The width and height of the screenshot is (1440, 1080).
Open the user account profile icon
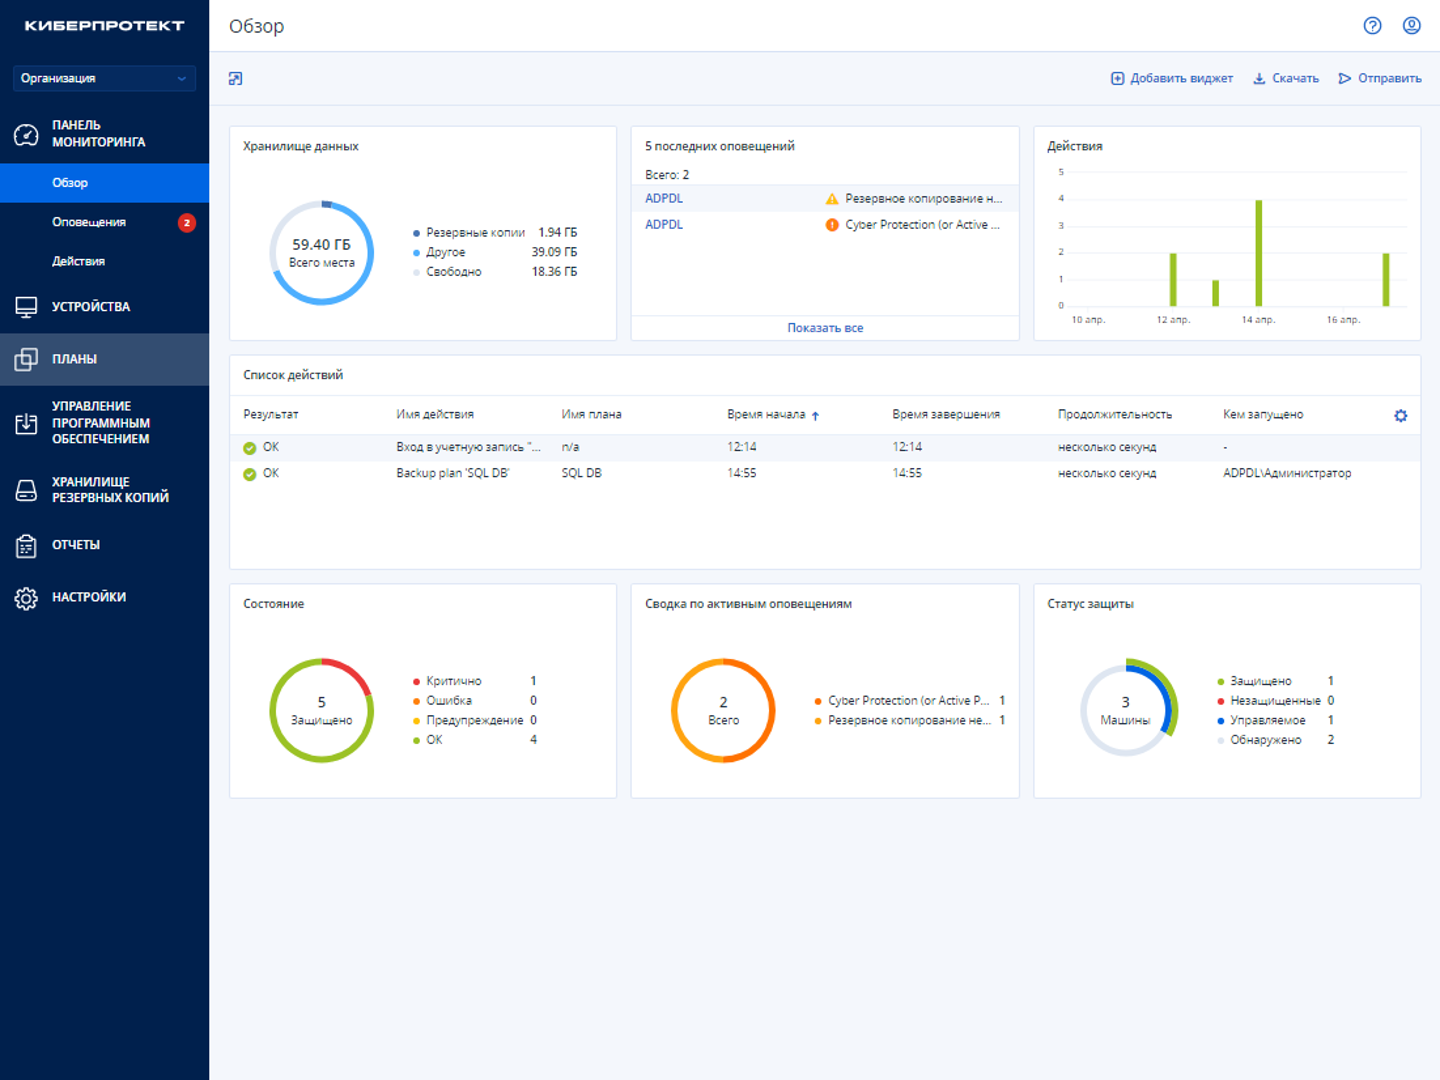point(1411,26)
